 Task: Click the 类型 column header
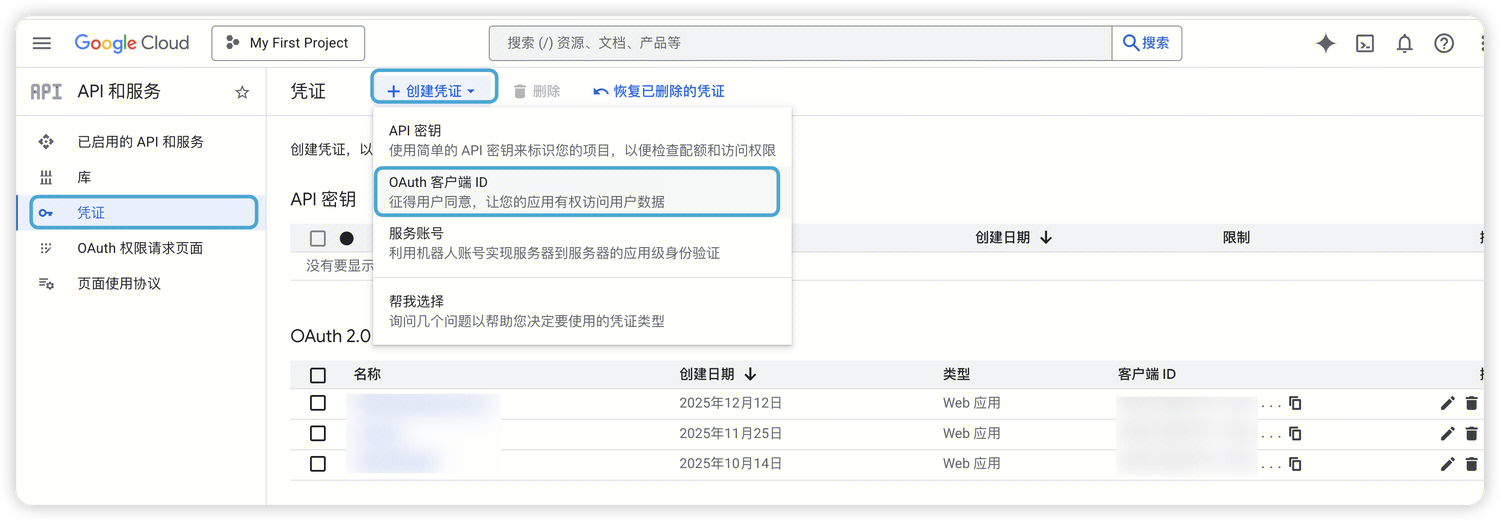(956, 374)
